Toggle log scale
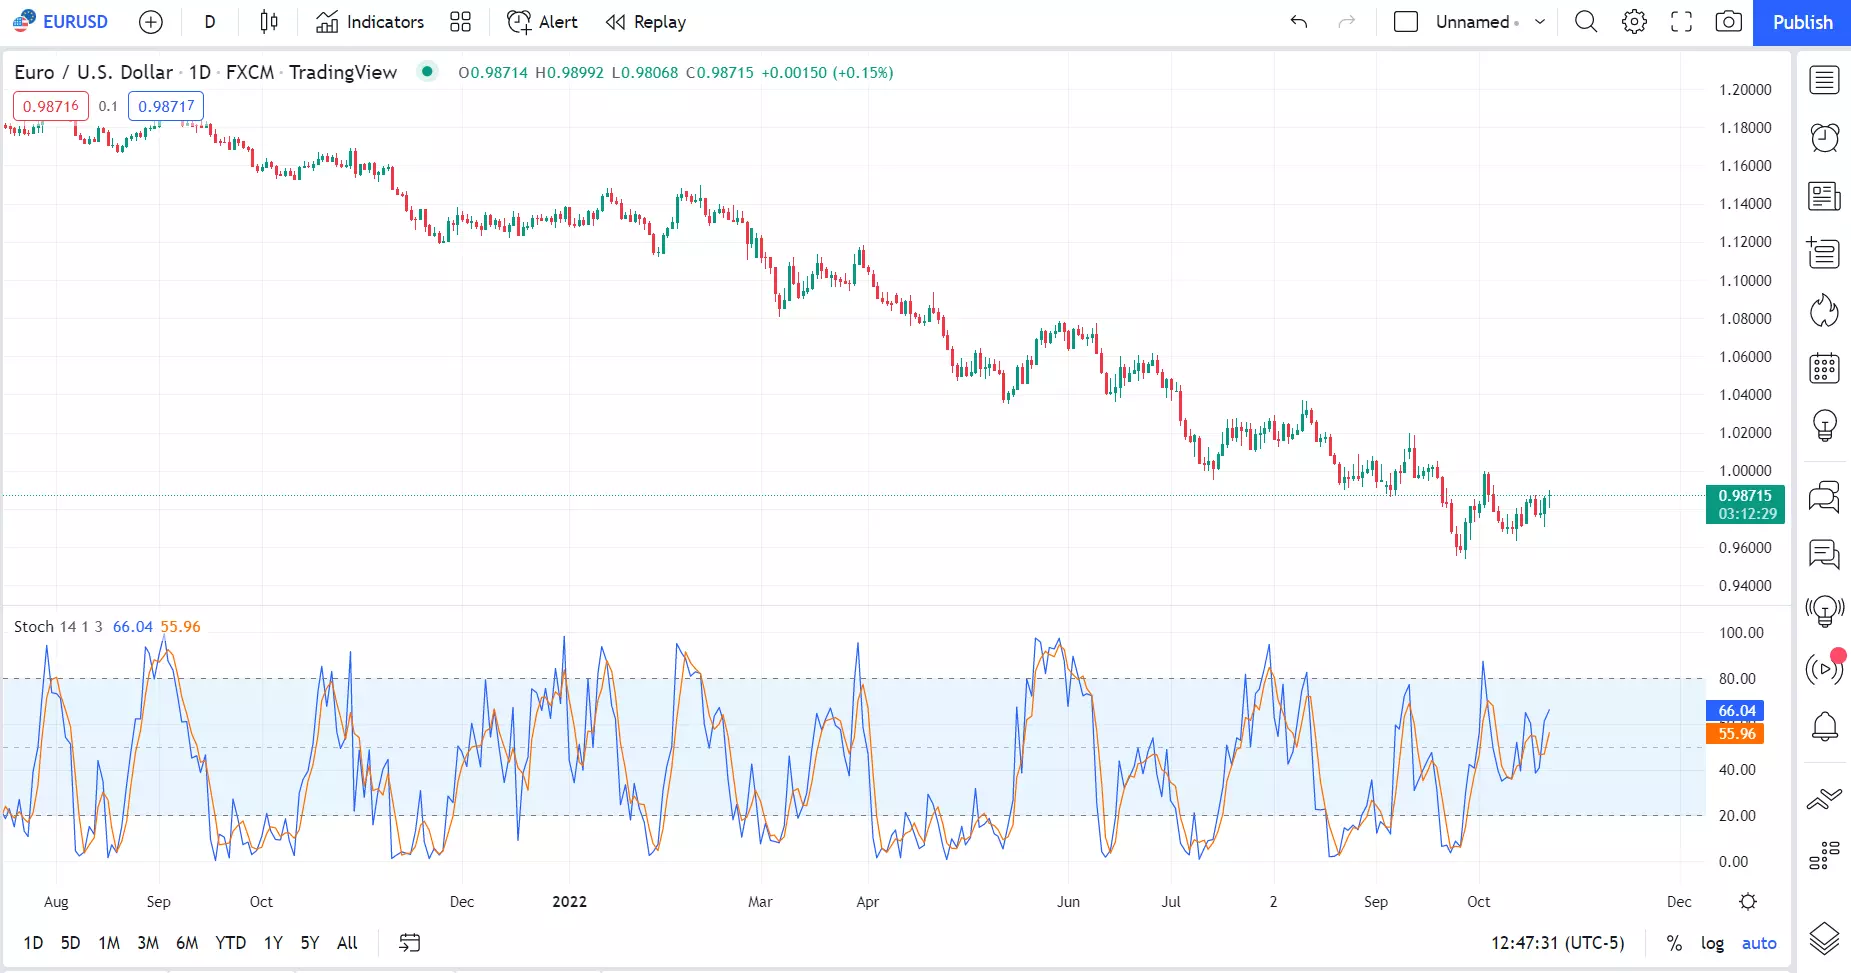Screen dimensions: 1851x973 pyautogui.click(x=1712, y=942)
